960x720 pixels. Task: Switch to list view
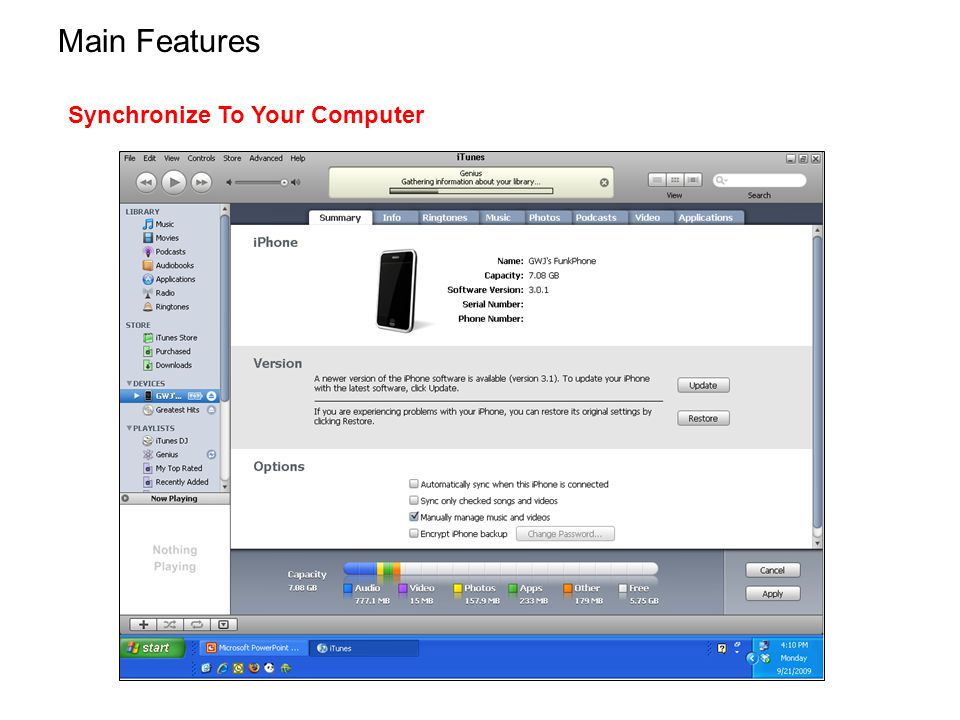[657, 180]
